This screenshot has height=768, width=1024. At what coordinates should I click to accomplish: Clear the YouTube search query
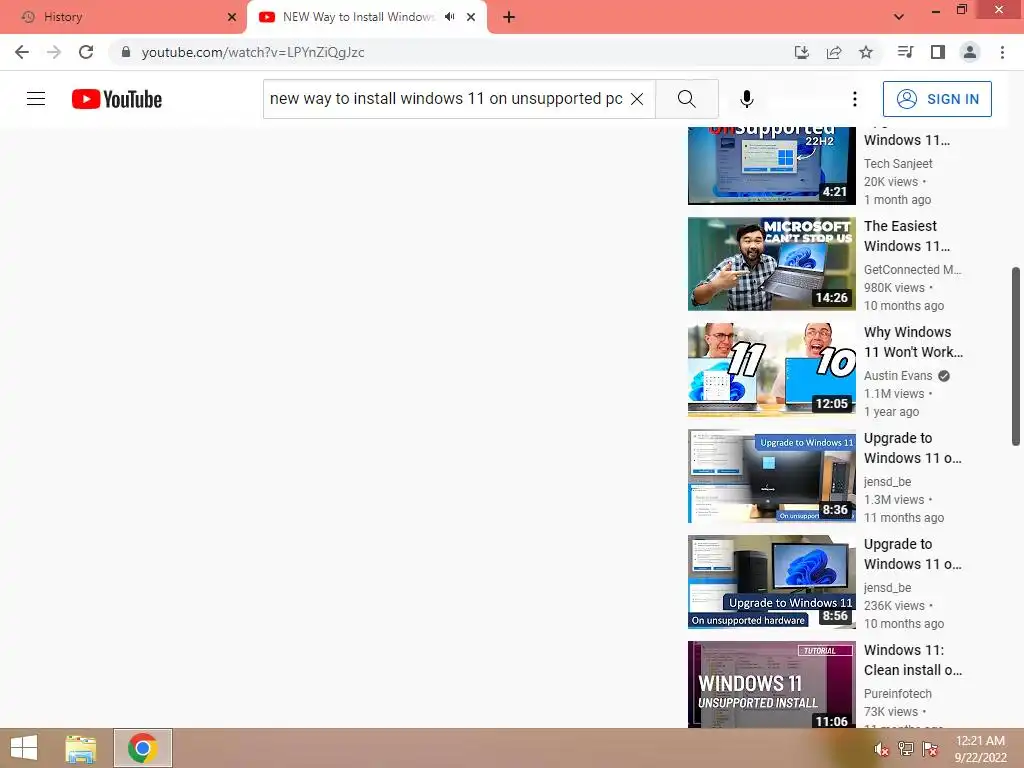point(637,99)
